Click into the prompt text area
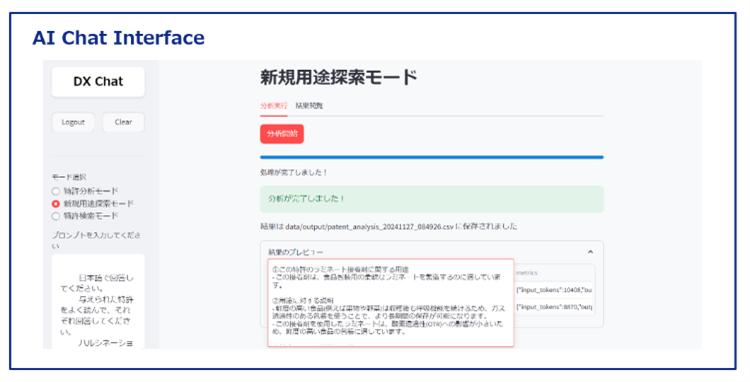 (98, 301)
